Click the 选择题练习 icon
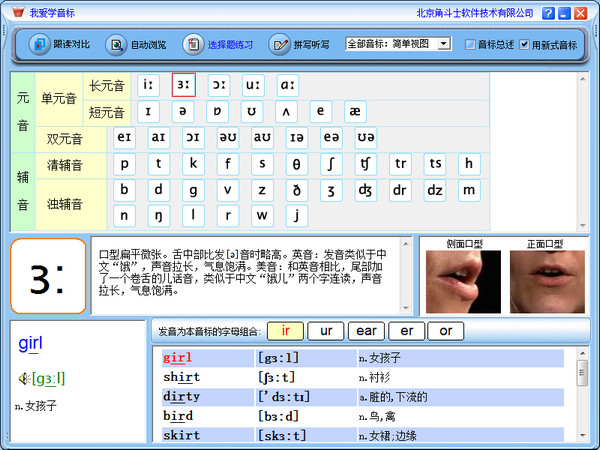The image size is (600, 450). pos(192,45)
